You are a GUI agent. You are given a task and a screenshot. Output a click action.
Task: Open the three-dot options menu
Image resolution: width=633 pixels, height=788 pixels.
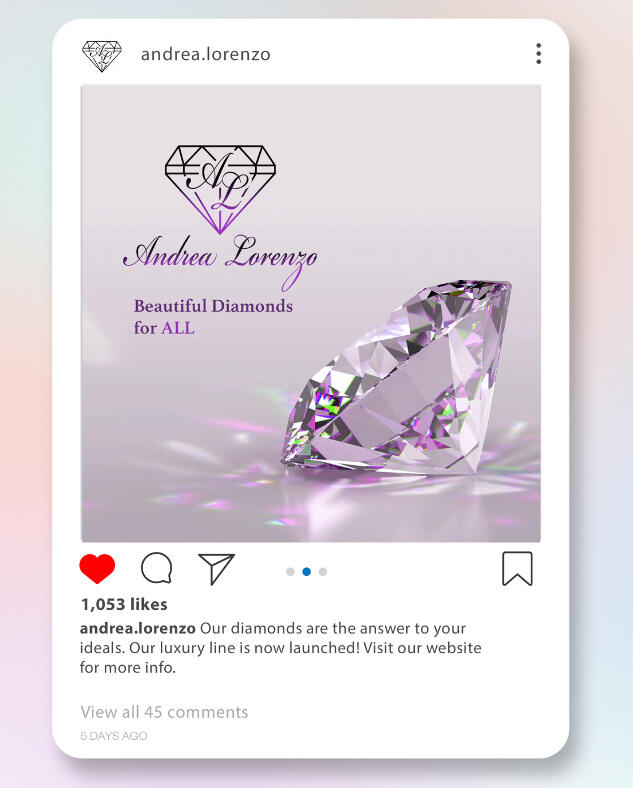[x=539, y=53]
